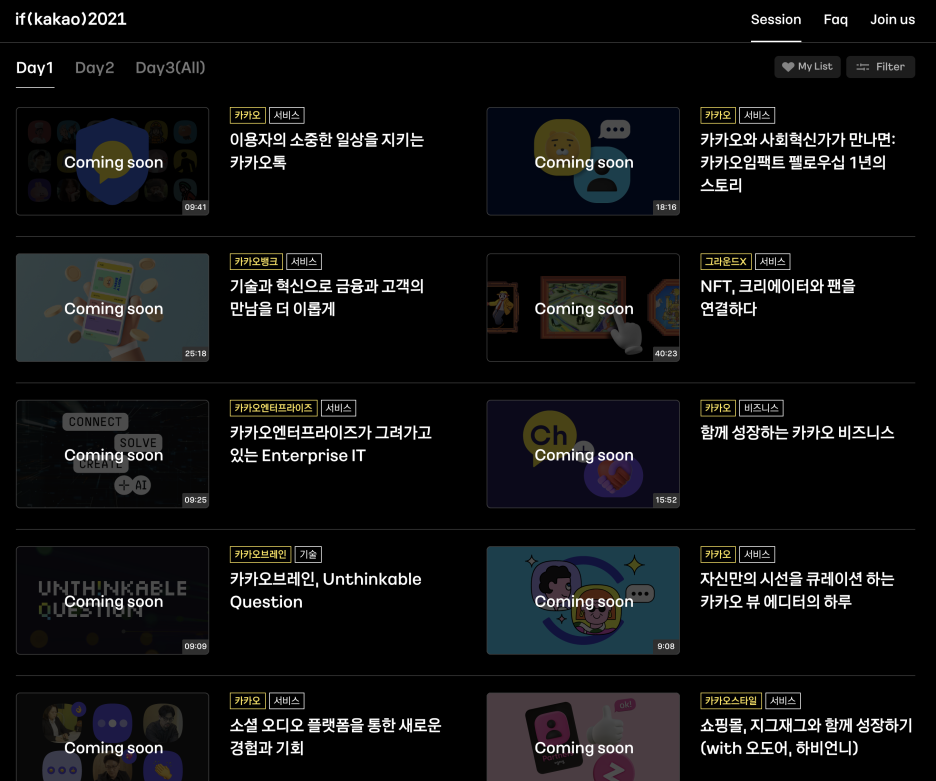Click the 비즈니스 category tag

point(761,408)
